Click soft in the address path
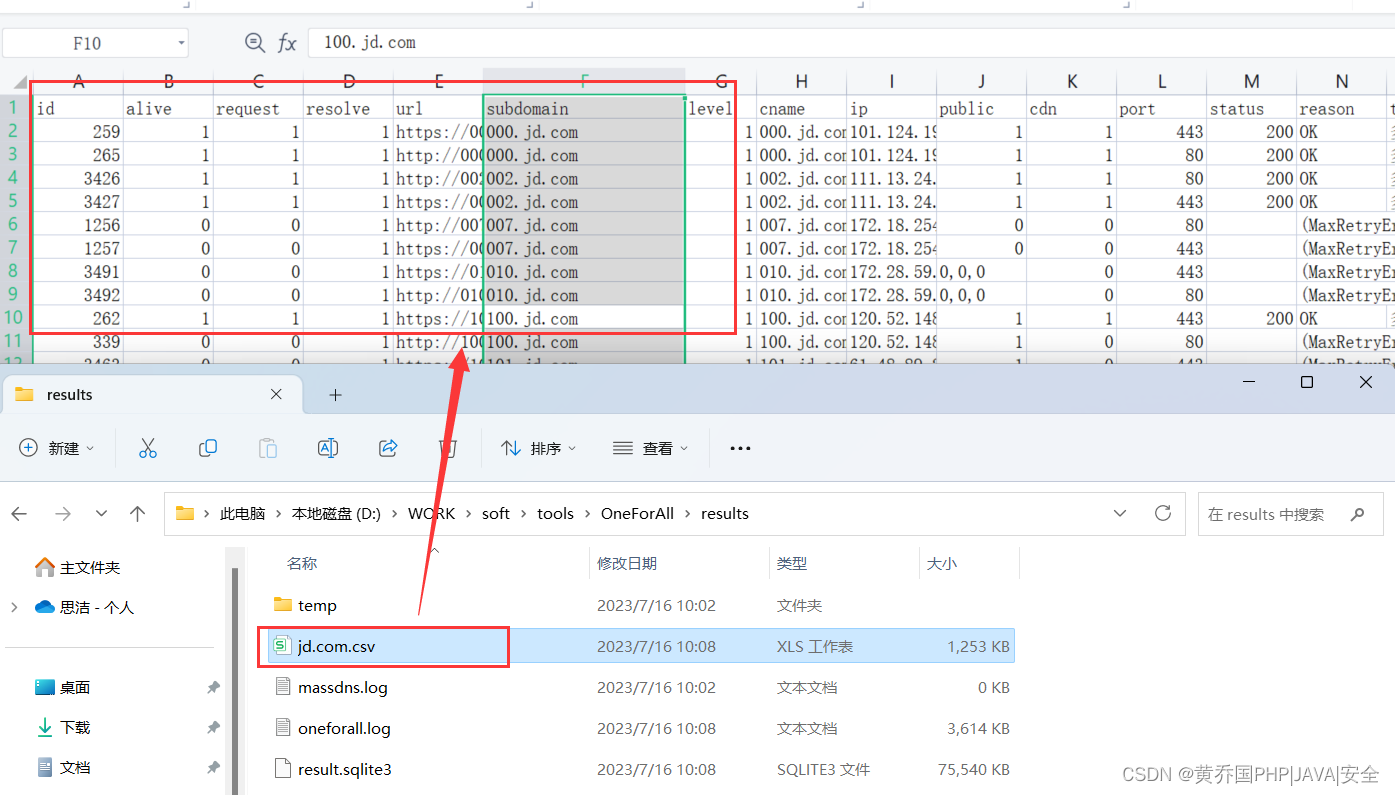This screenshot has width=1395, height=795. coord(496,514)
